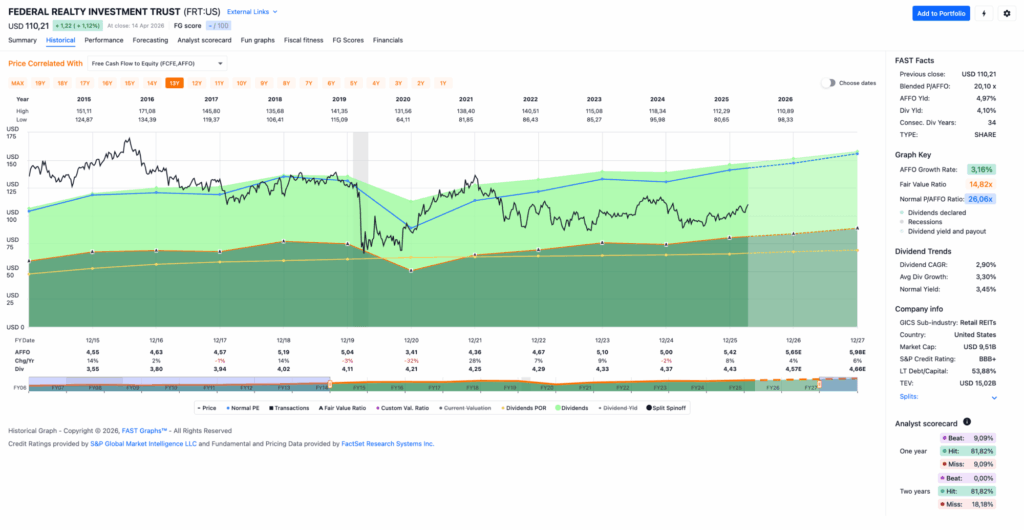This screenshot has height=530, width=1024.
Task: Toggle Recessions in Graph Key
Action: click(x=925, y=222)
